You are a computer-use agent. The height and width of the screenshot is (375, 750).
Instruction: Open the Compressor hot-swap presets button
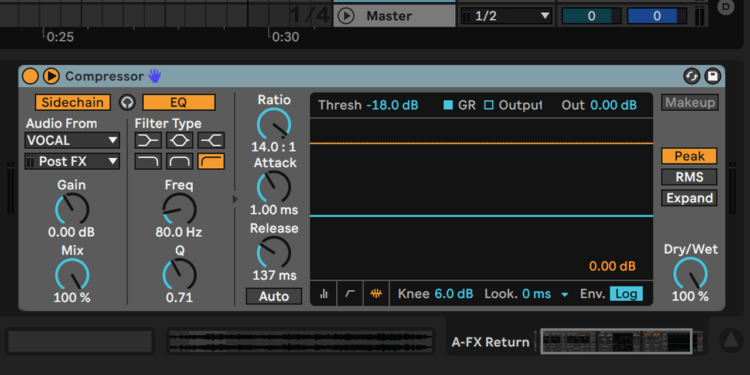(x=692, y=76)
